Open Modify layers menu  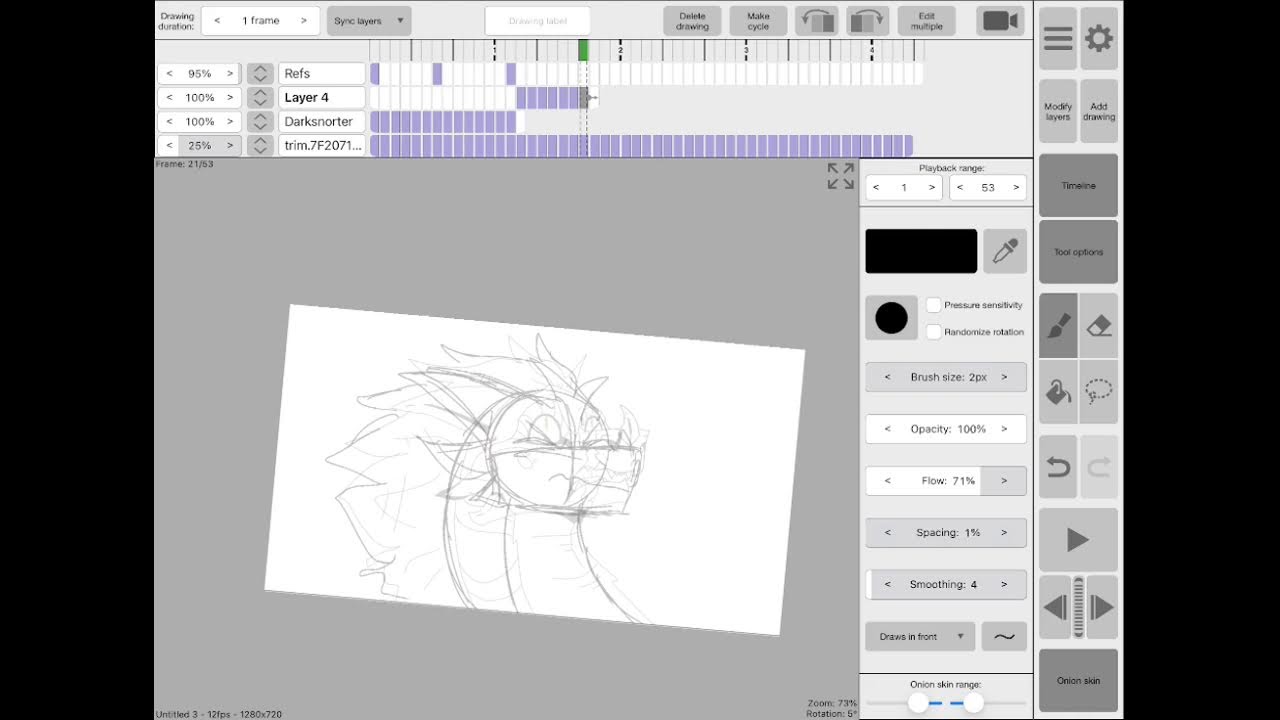click(x=1058, y=111)
